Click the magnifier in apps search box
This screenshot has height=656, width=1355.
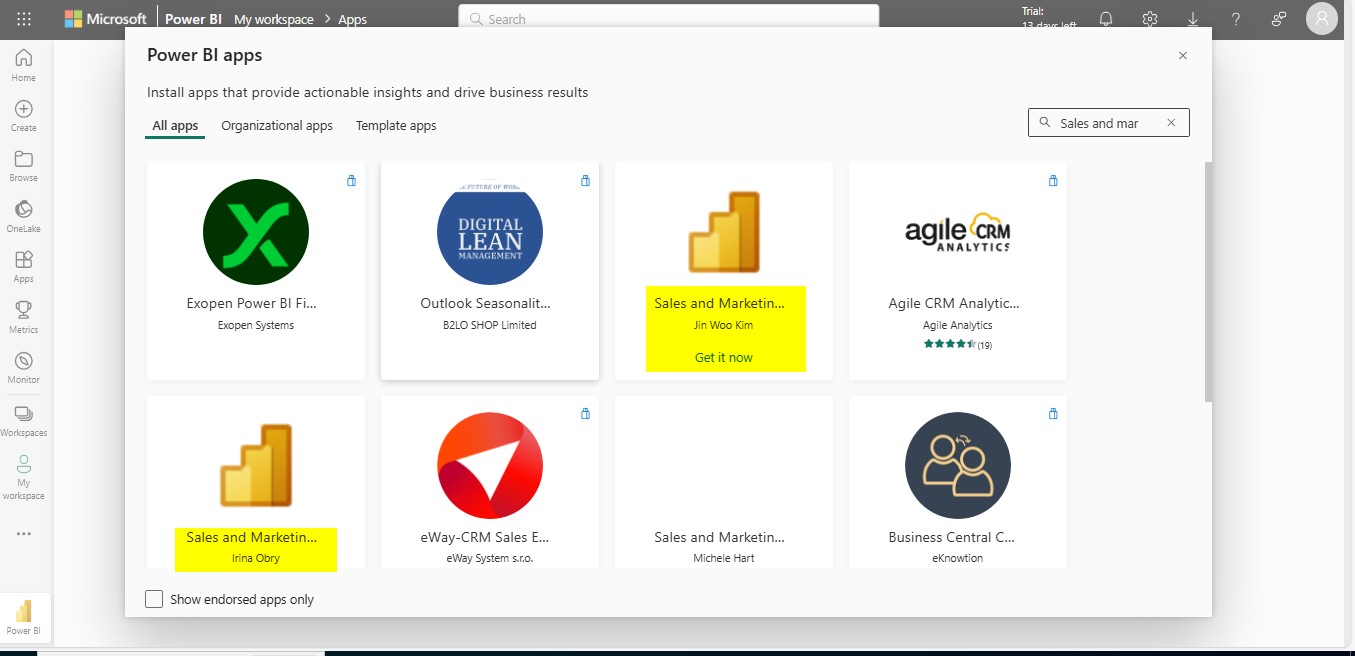pos(1046,123)
